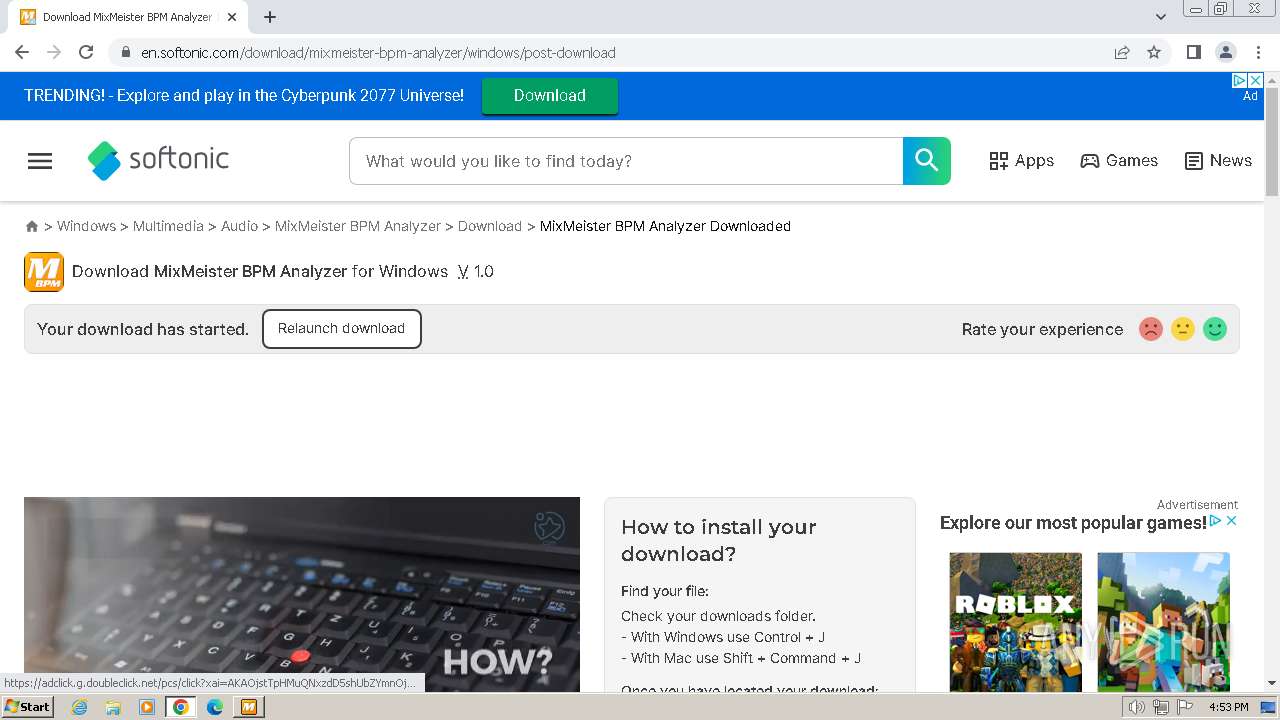Click the browser forward arrow
The height and width of the screenshot is (720, 1280).
pyautogui.click(x=54, y=52)
